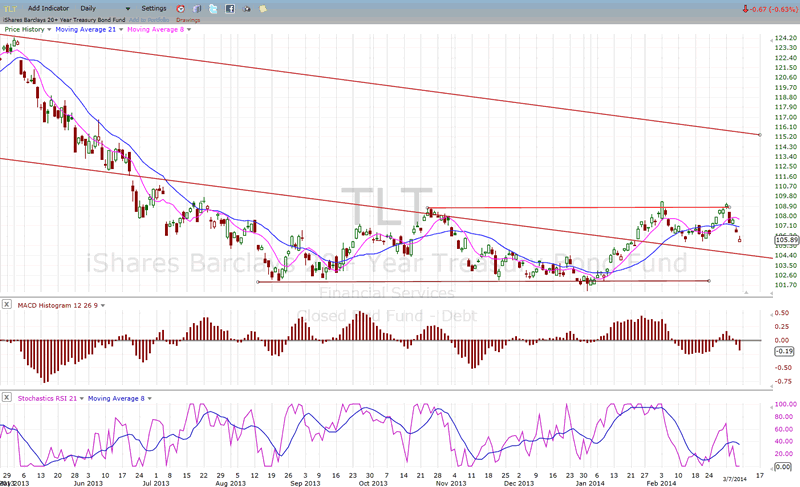Click the 105.89 current price label
The width and height of the screenshot is (800, 487).
tap(786, 240)
